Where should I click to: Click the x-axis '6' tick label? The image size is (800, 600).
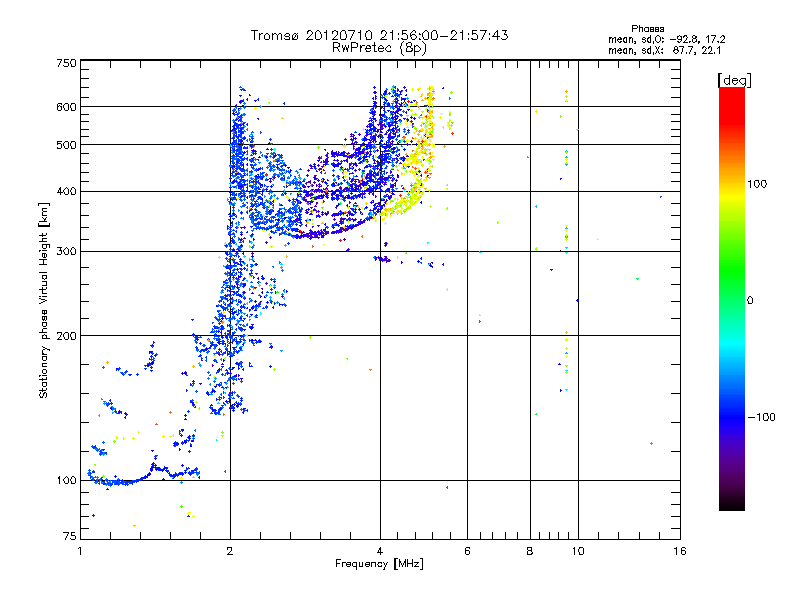pyautogui.click(x=467, y=551)
